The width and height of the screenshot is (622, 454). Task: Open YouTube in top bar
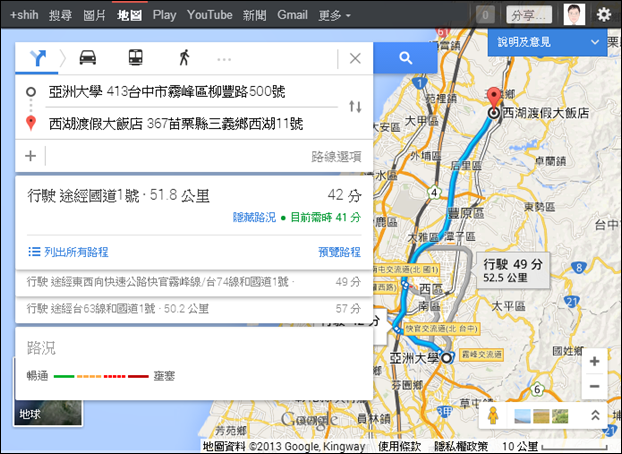(209, 15)
